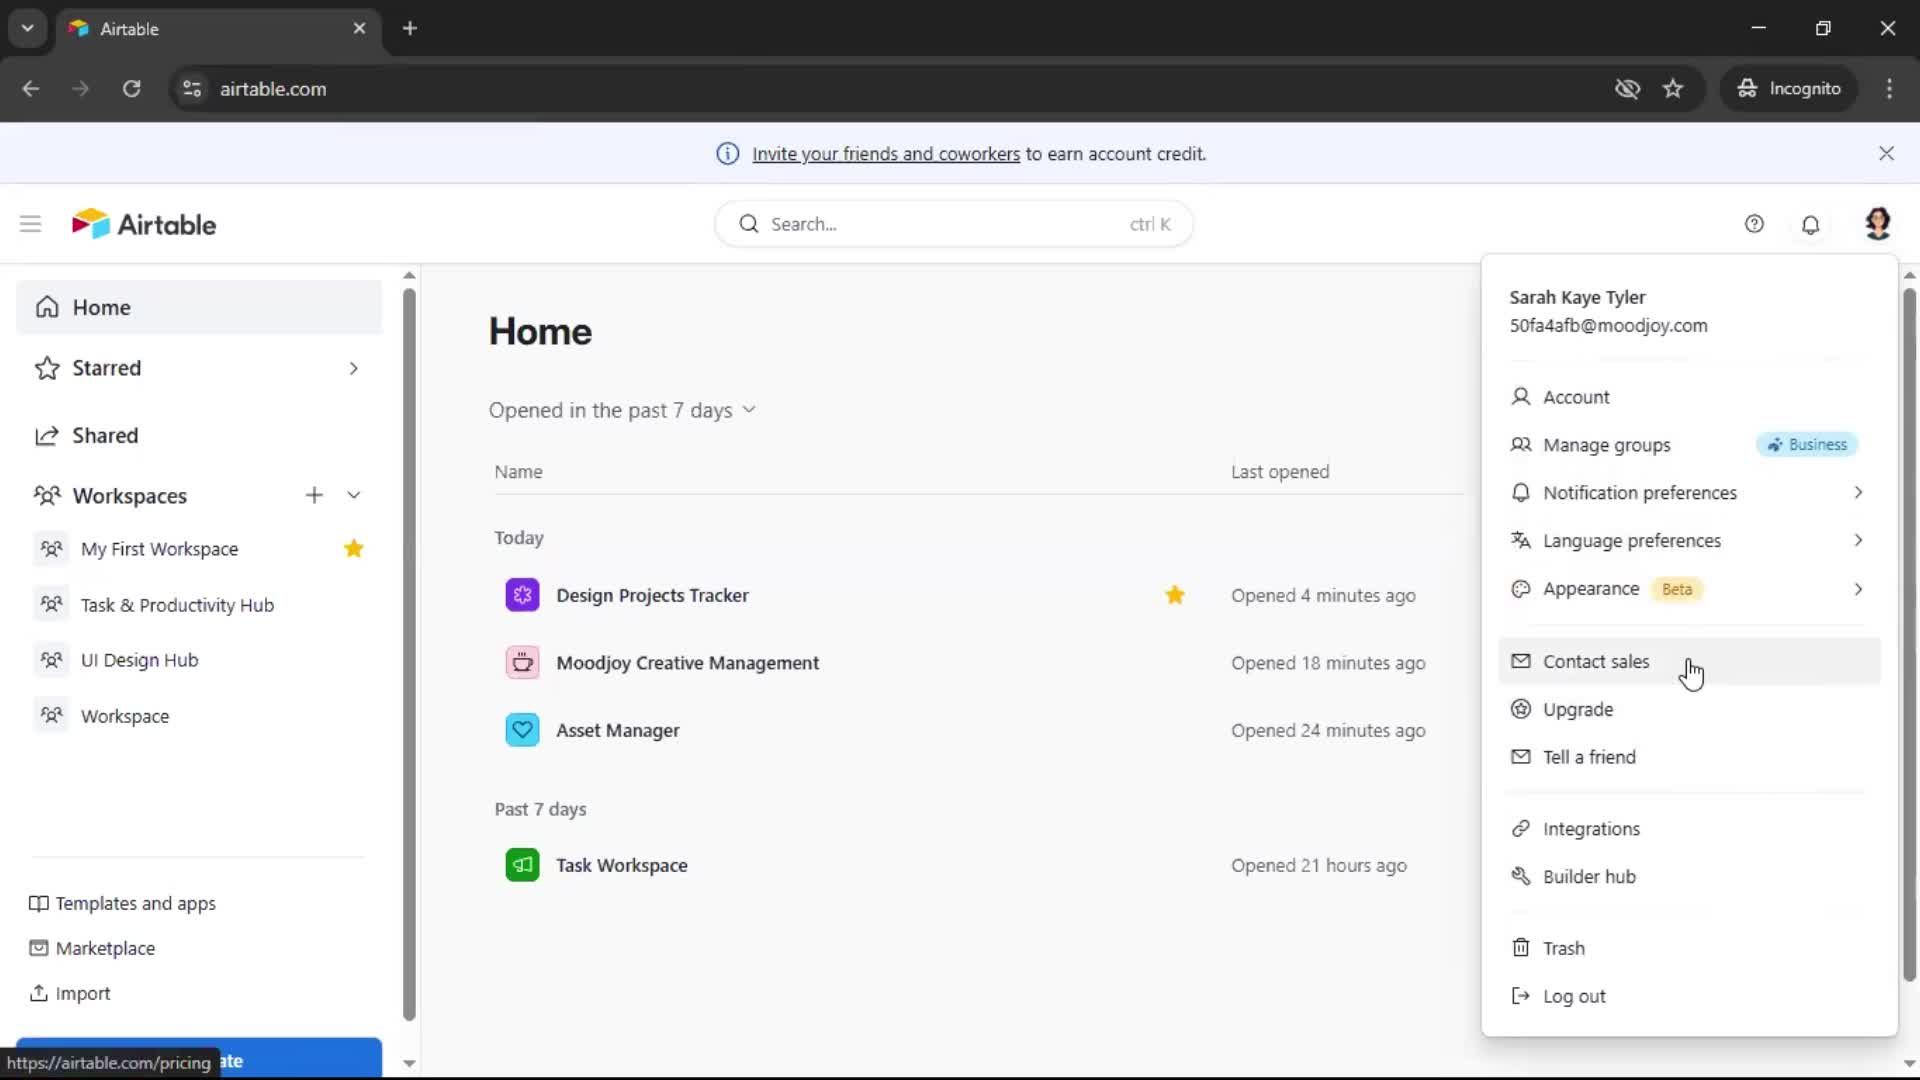
Task: Open a new browser tab
Action: tap(409, 28)
